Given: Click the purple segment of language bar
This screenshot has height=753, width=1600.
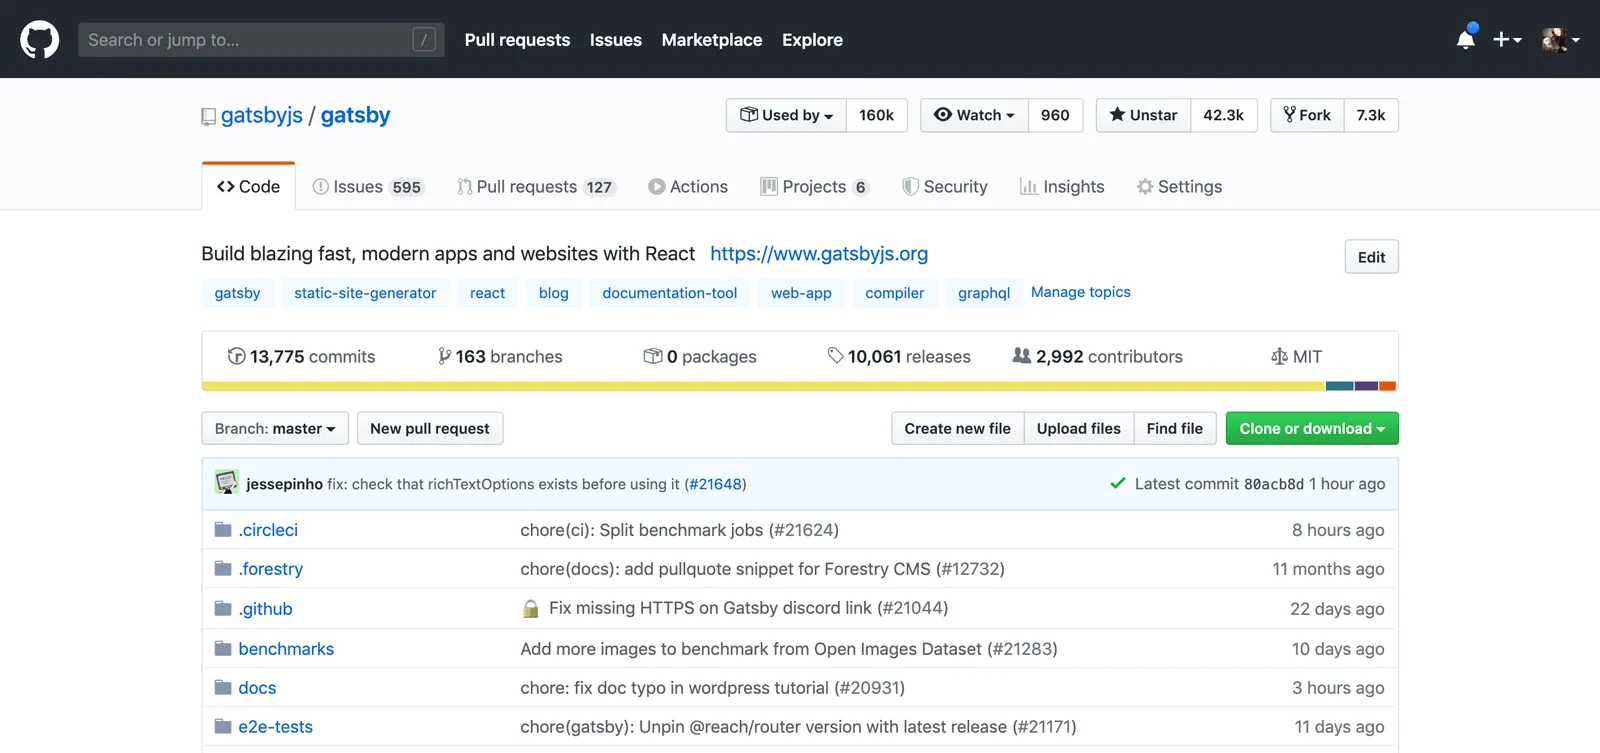Looking at the screenshot, I should 1366,386.
